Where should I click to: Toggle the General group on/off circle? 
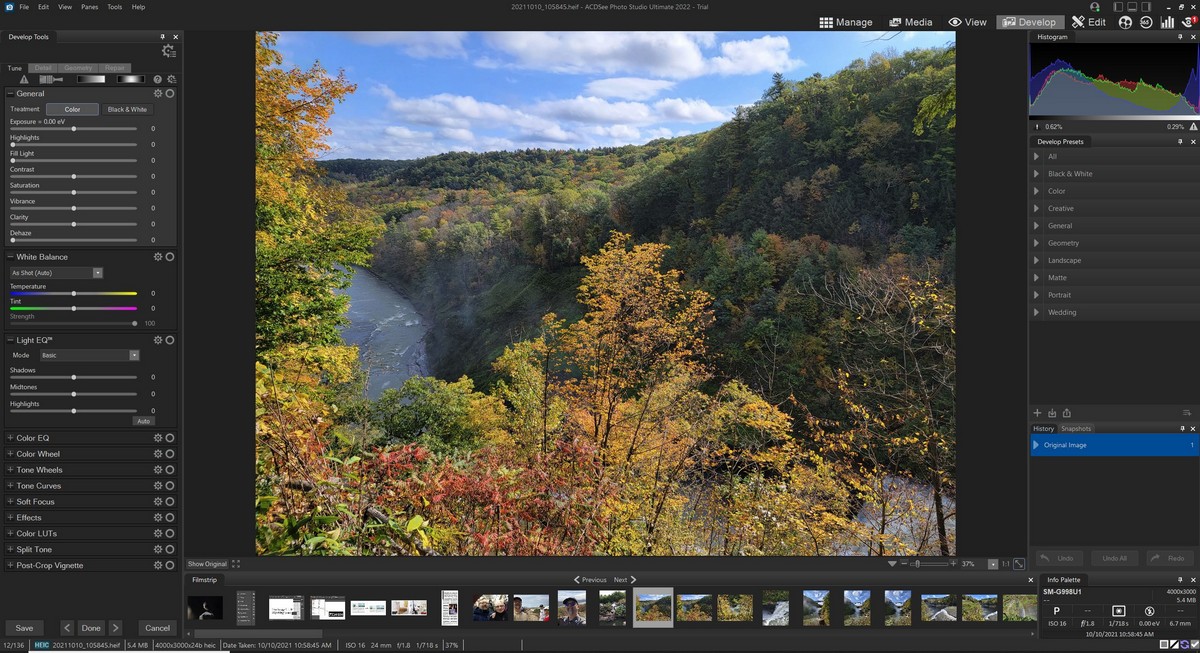pos(170,93)
